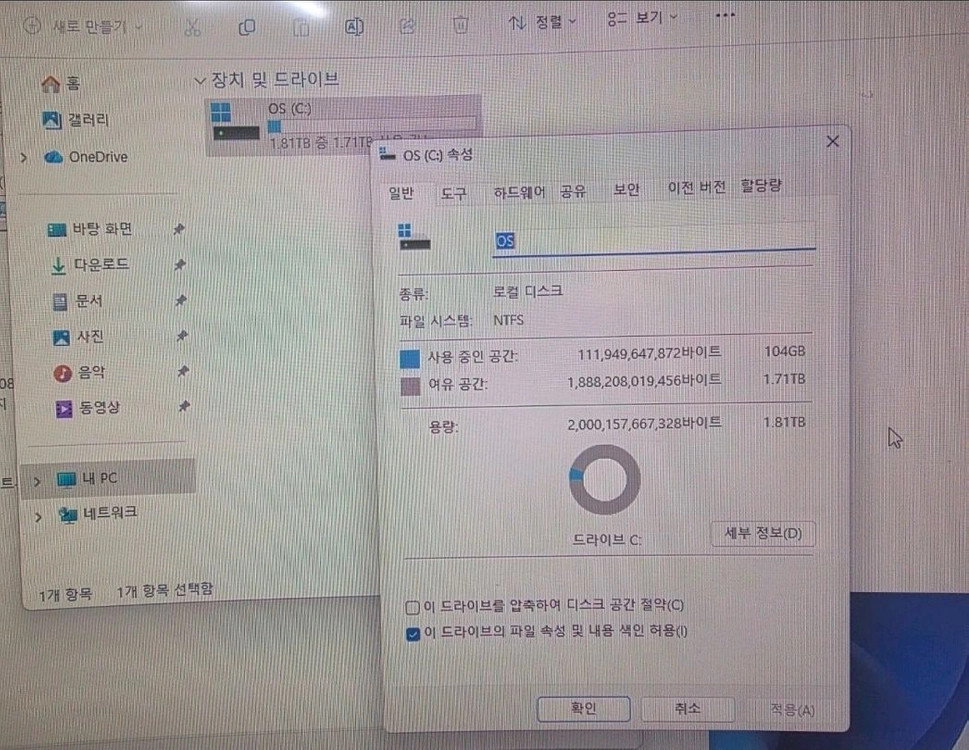
Task: Click the rename icon in Explorer toolbar
Action: click(x=354, y=27)
